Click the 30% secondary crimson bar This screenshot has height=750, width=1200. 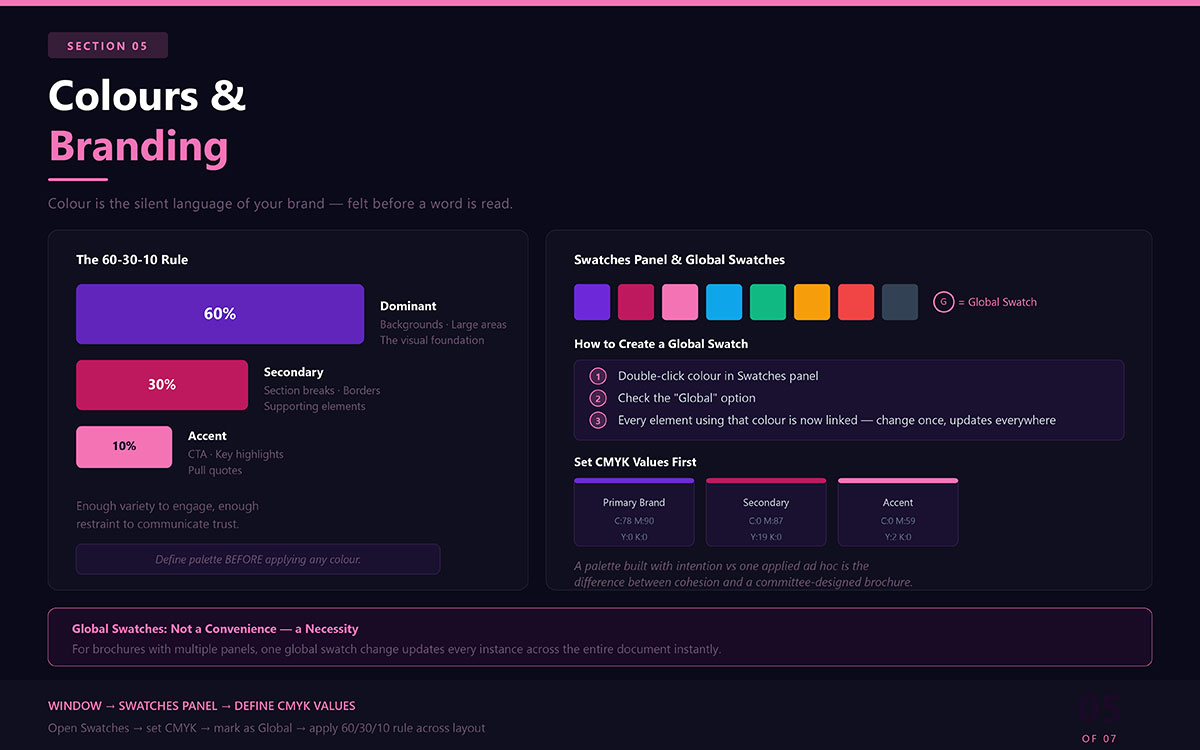coord(162,385)
